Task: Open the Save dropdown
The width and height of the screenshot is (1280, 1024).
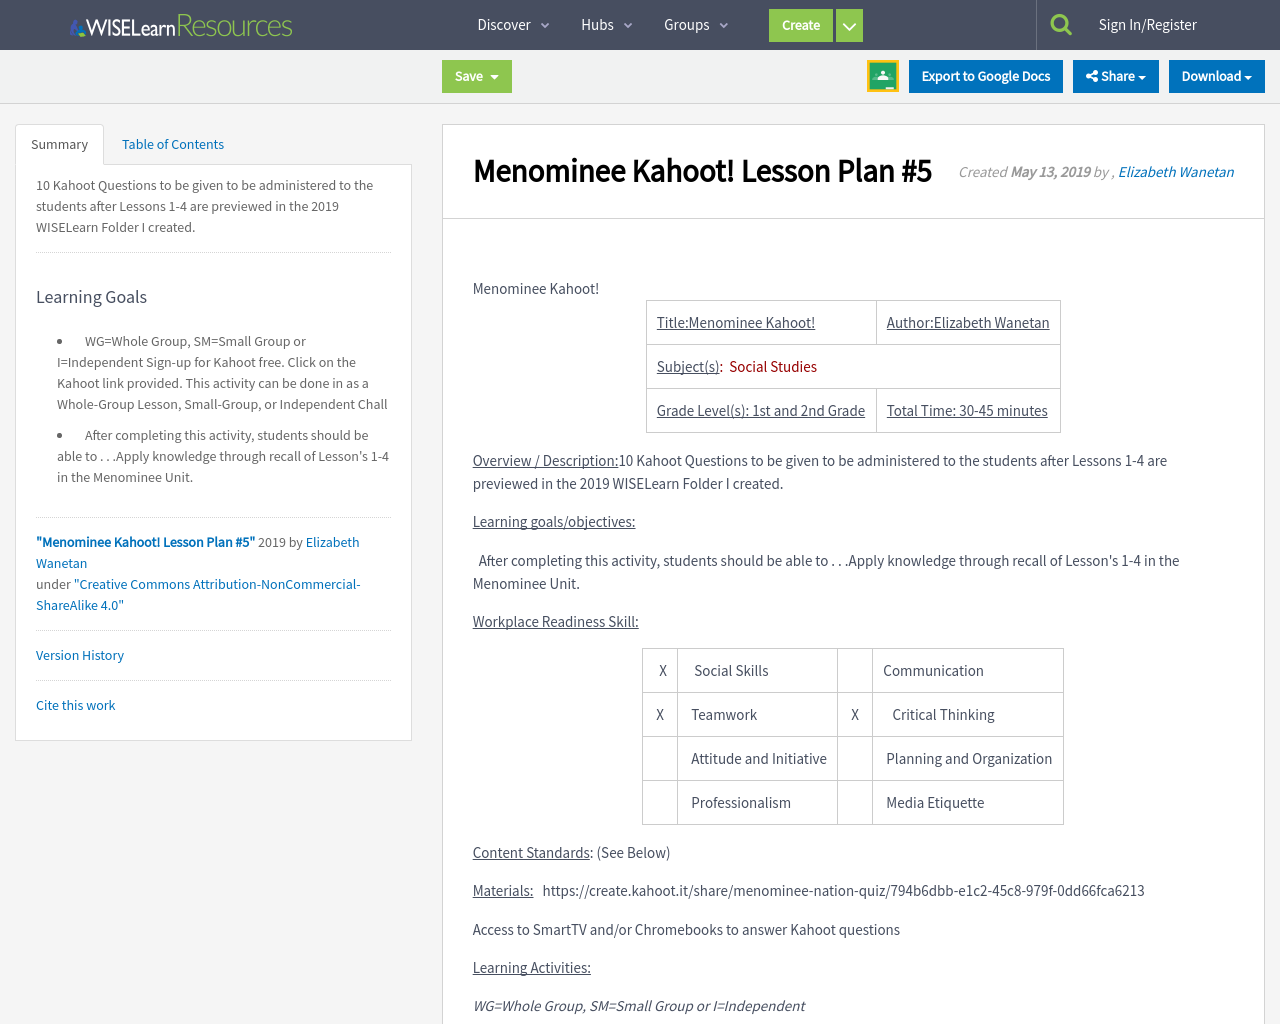Action: pyautogui.click(x=476, y=76)
